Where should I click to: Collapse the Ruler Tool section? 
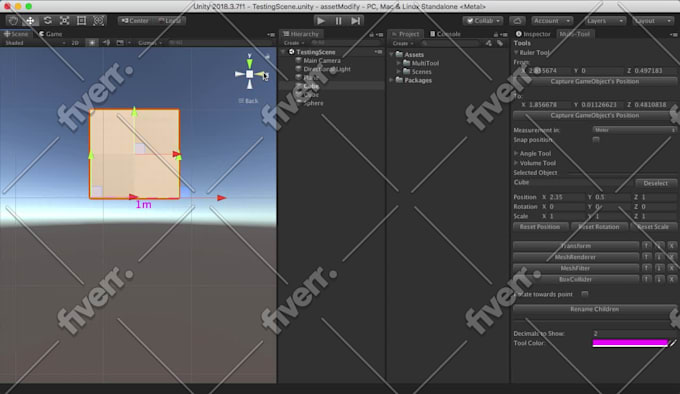pyautogui.click(x=517, y=52)
